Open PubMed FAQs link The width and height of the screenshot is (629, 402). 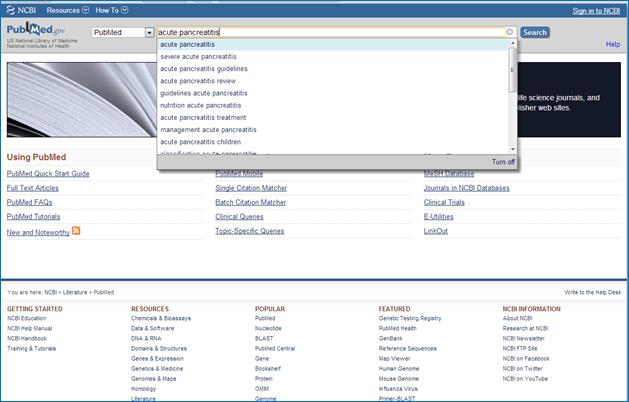click(x=29, y=202)
